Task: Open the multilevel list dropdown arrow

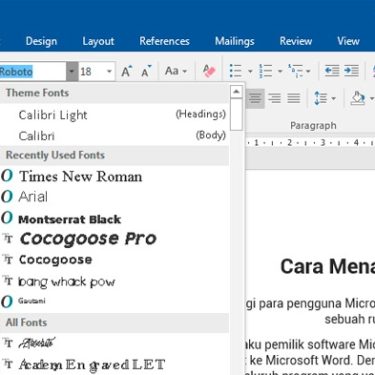Action: pos(308,71)
